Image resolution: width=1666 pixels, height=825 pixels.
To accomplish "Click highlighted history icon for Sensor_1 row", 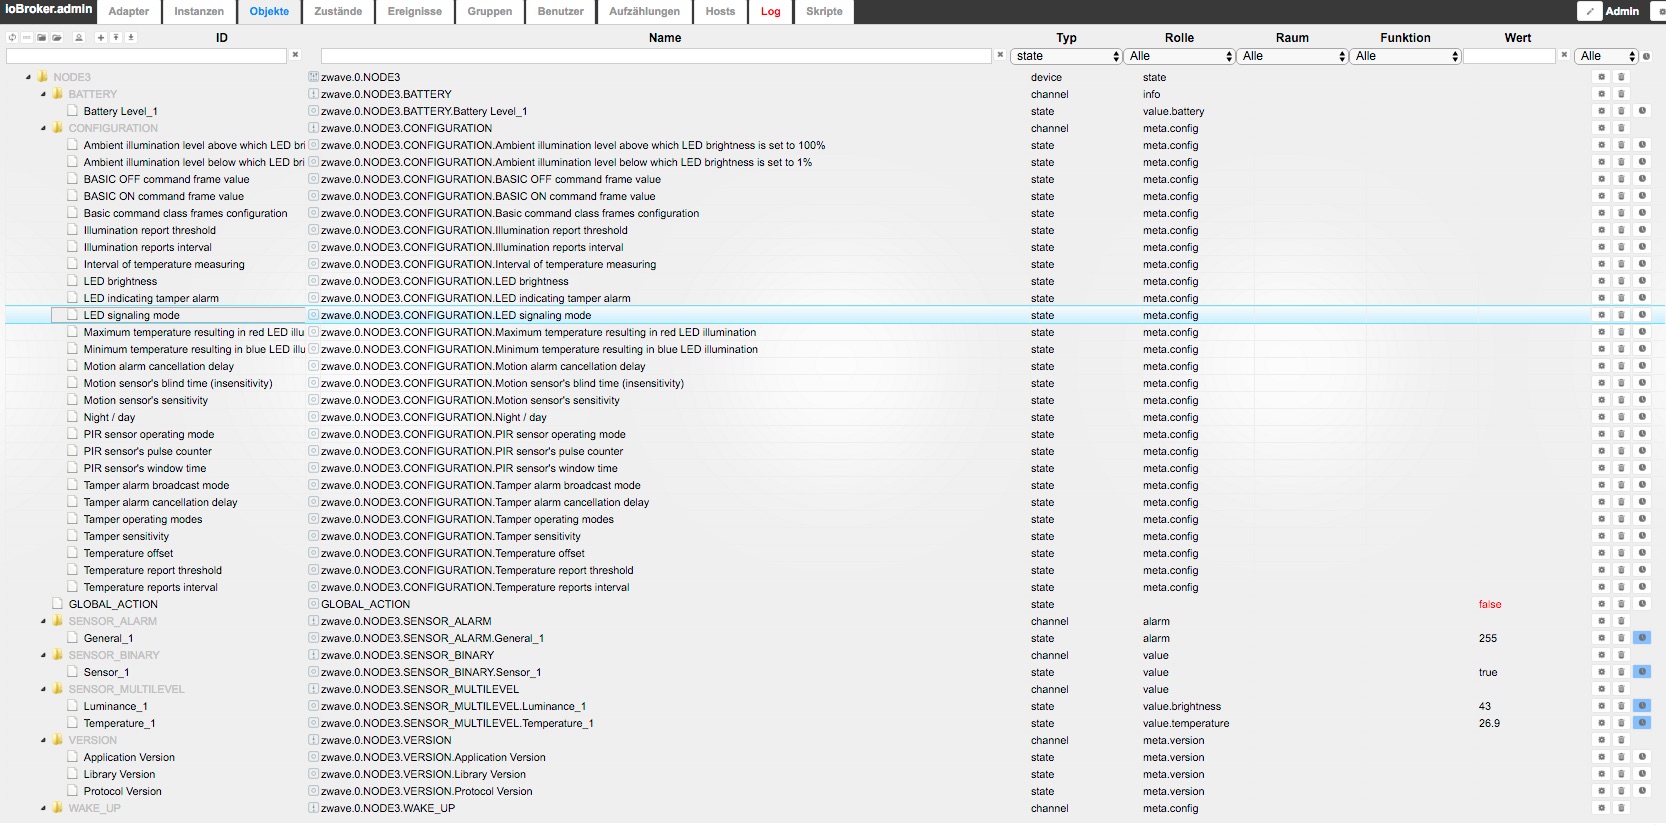I will 1642,672.
